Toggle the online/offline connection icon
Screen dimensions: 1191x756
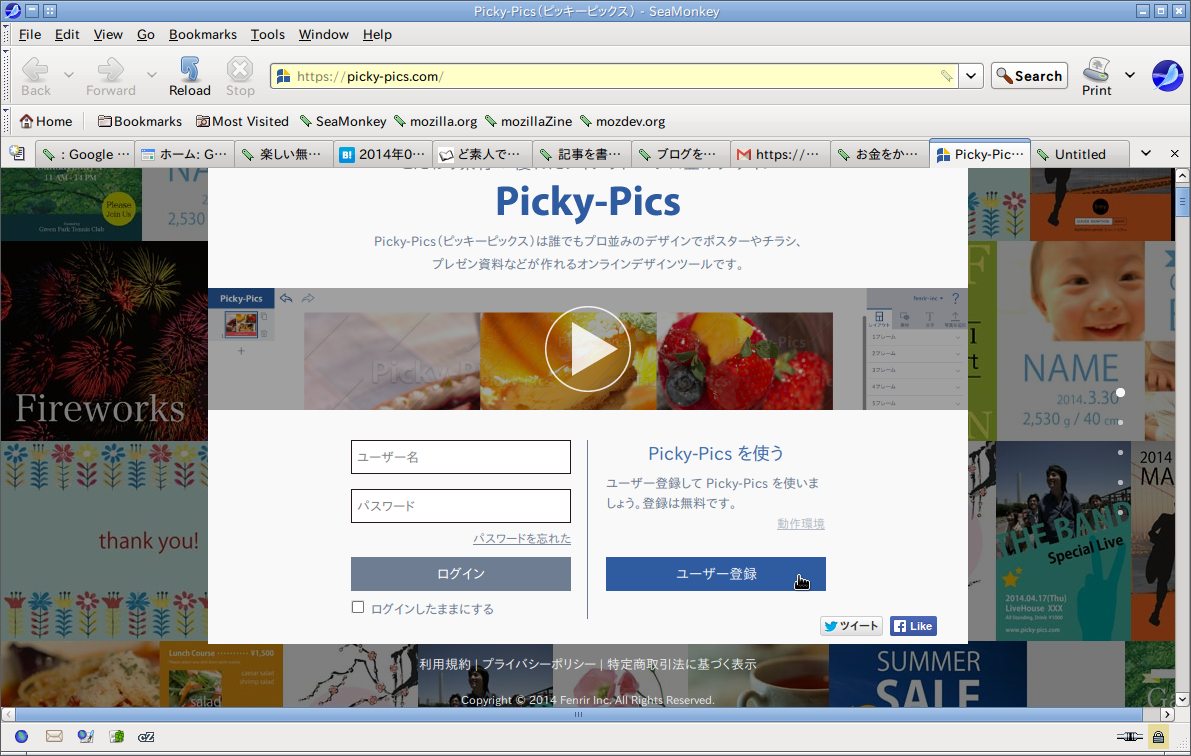pyautogui.click(x=1129, y=736)
